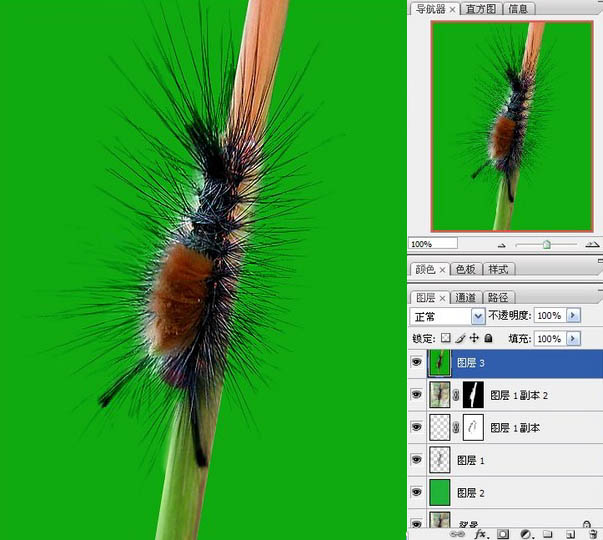Create a new layer group folder
Viewport: 603px width, 540px height.
pos(548,534)
